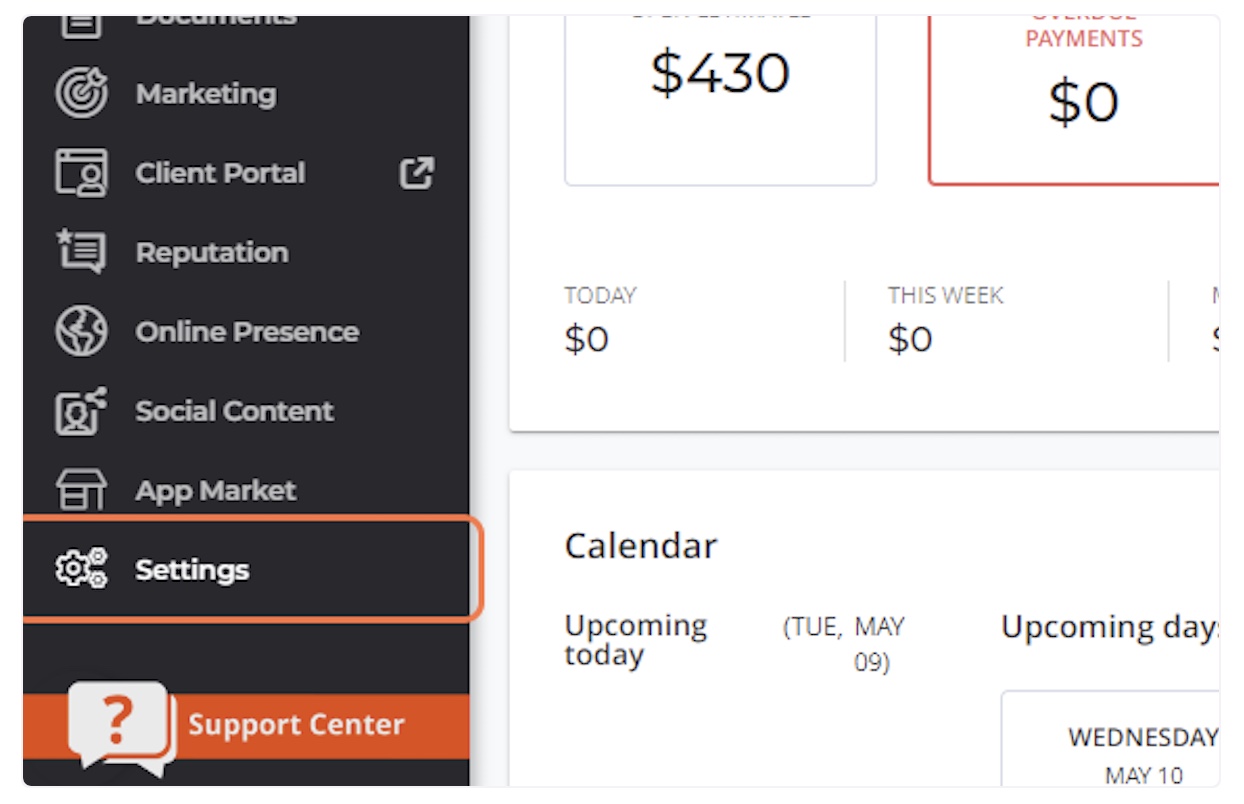
Task: Open Client Portal external link arrow
Action: (417, 173)
